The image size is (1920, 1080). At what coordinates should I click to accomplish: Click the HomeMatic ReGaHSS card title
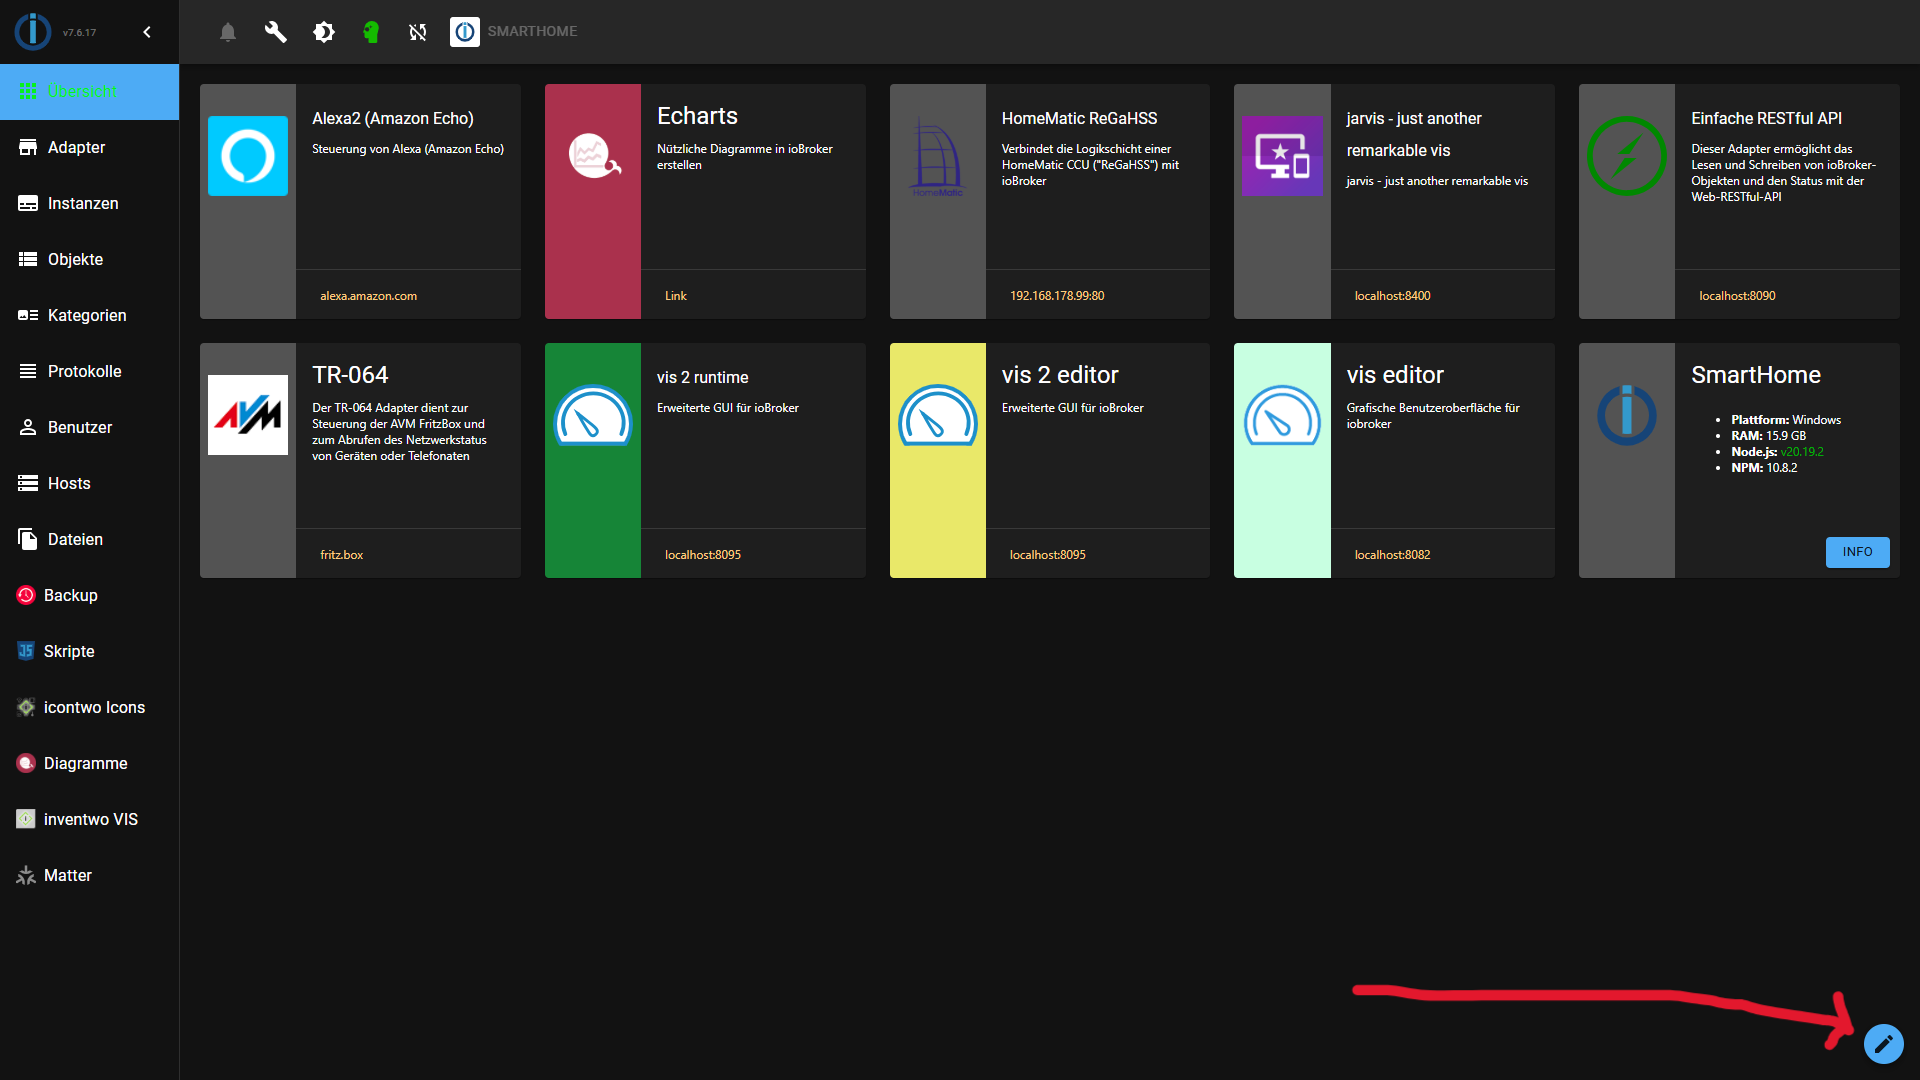point(1079,118)
